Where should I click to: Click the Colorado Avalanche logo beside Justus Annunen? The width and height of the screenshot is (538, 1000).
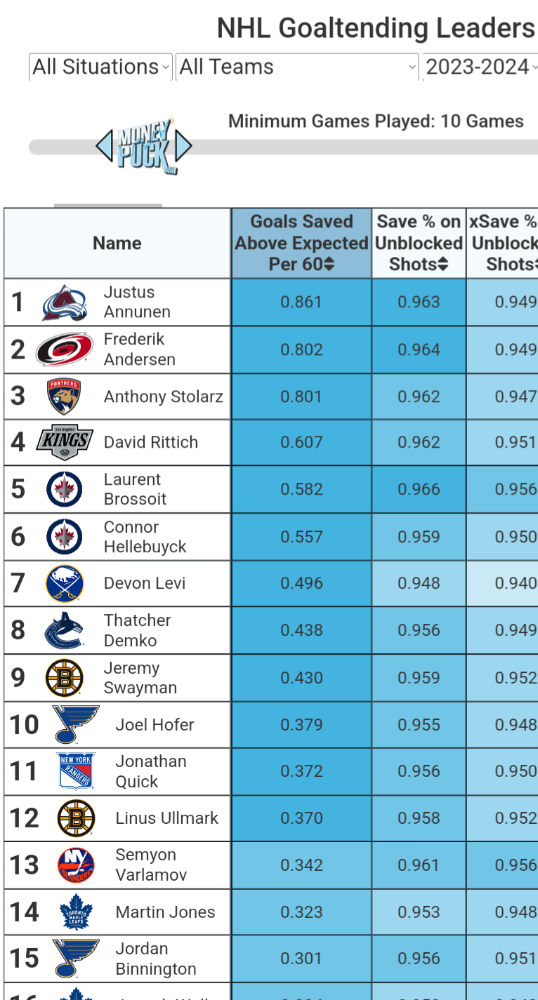64,302
